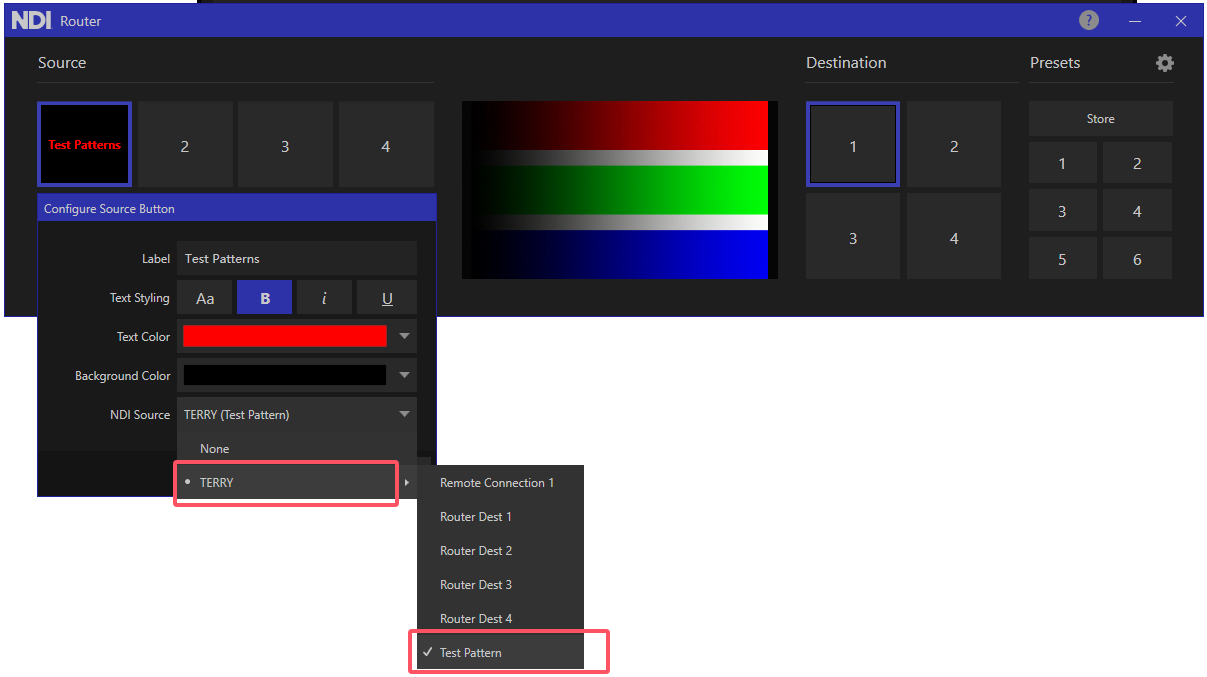Click the help question mark icon
Viewport: 1207px width, 677px height.
1089,20
